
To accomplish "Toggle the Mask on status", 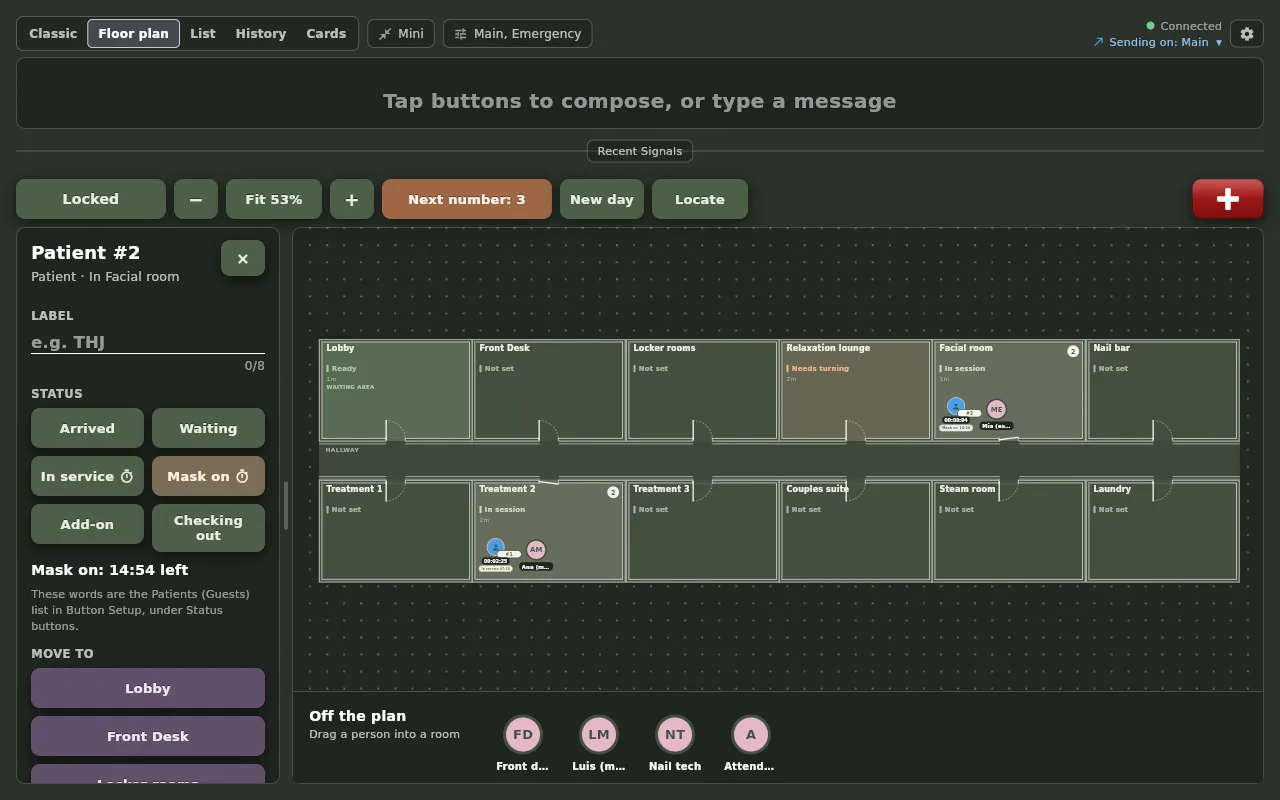I will pyautogui.click(x=208, y=476).
